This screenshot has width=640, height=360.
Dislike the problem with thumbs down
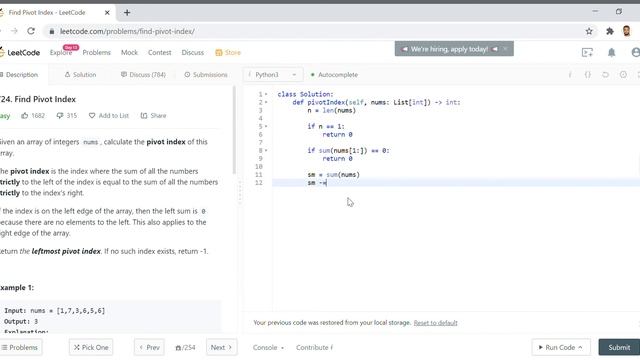click(x=60, y=116)
